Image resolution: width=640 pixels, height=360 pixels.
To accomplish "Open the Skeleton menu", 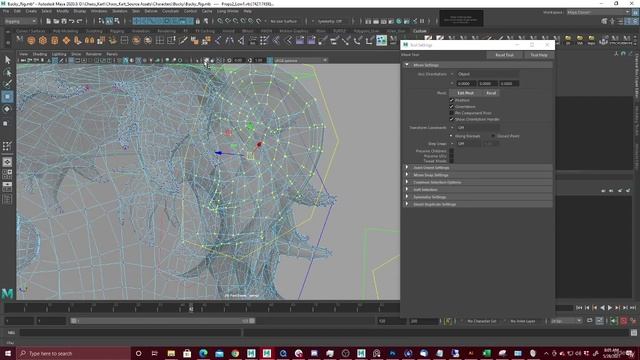I will [120, 11].
